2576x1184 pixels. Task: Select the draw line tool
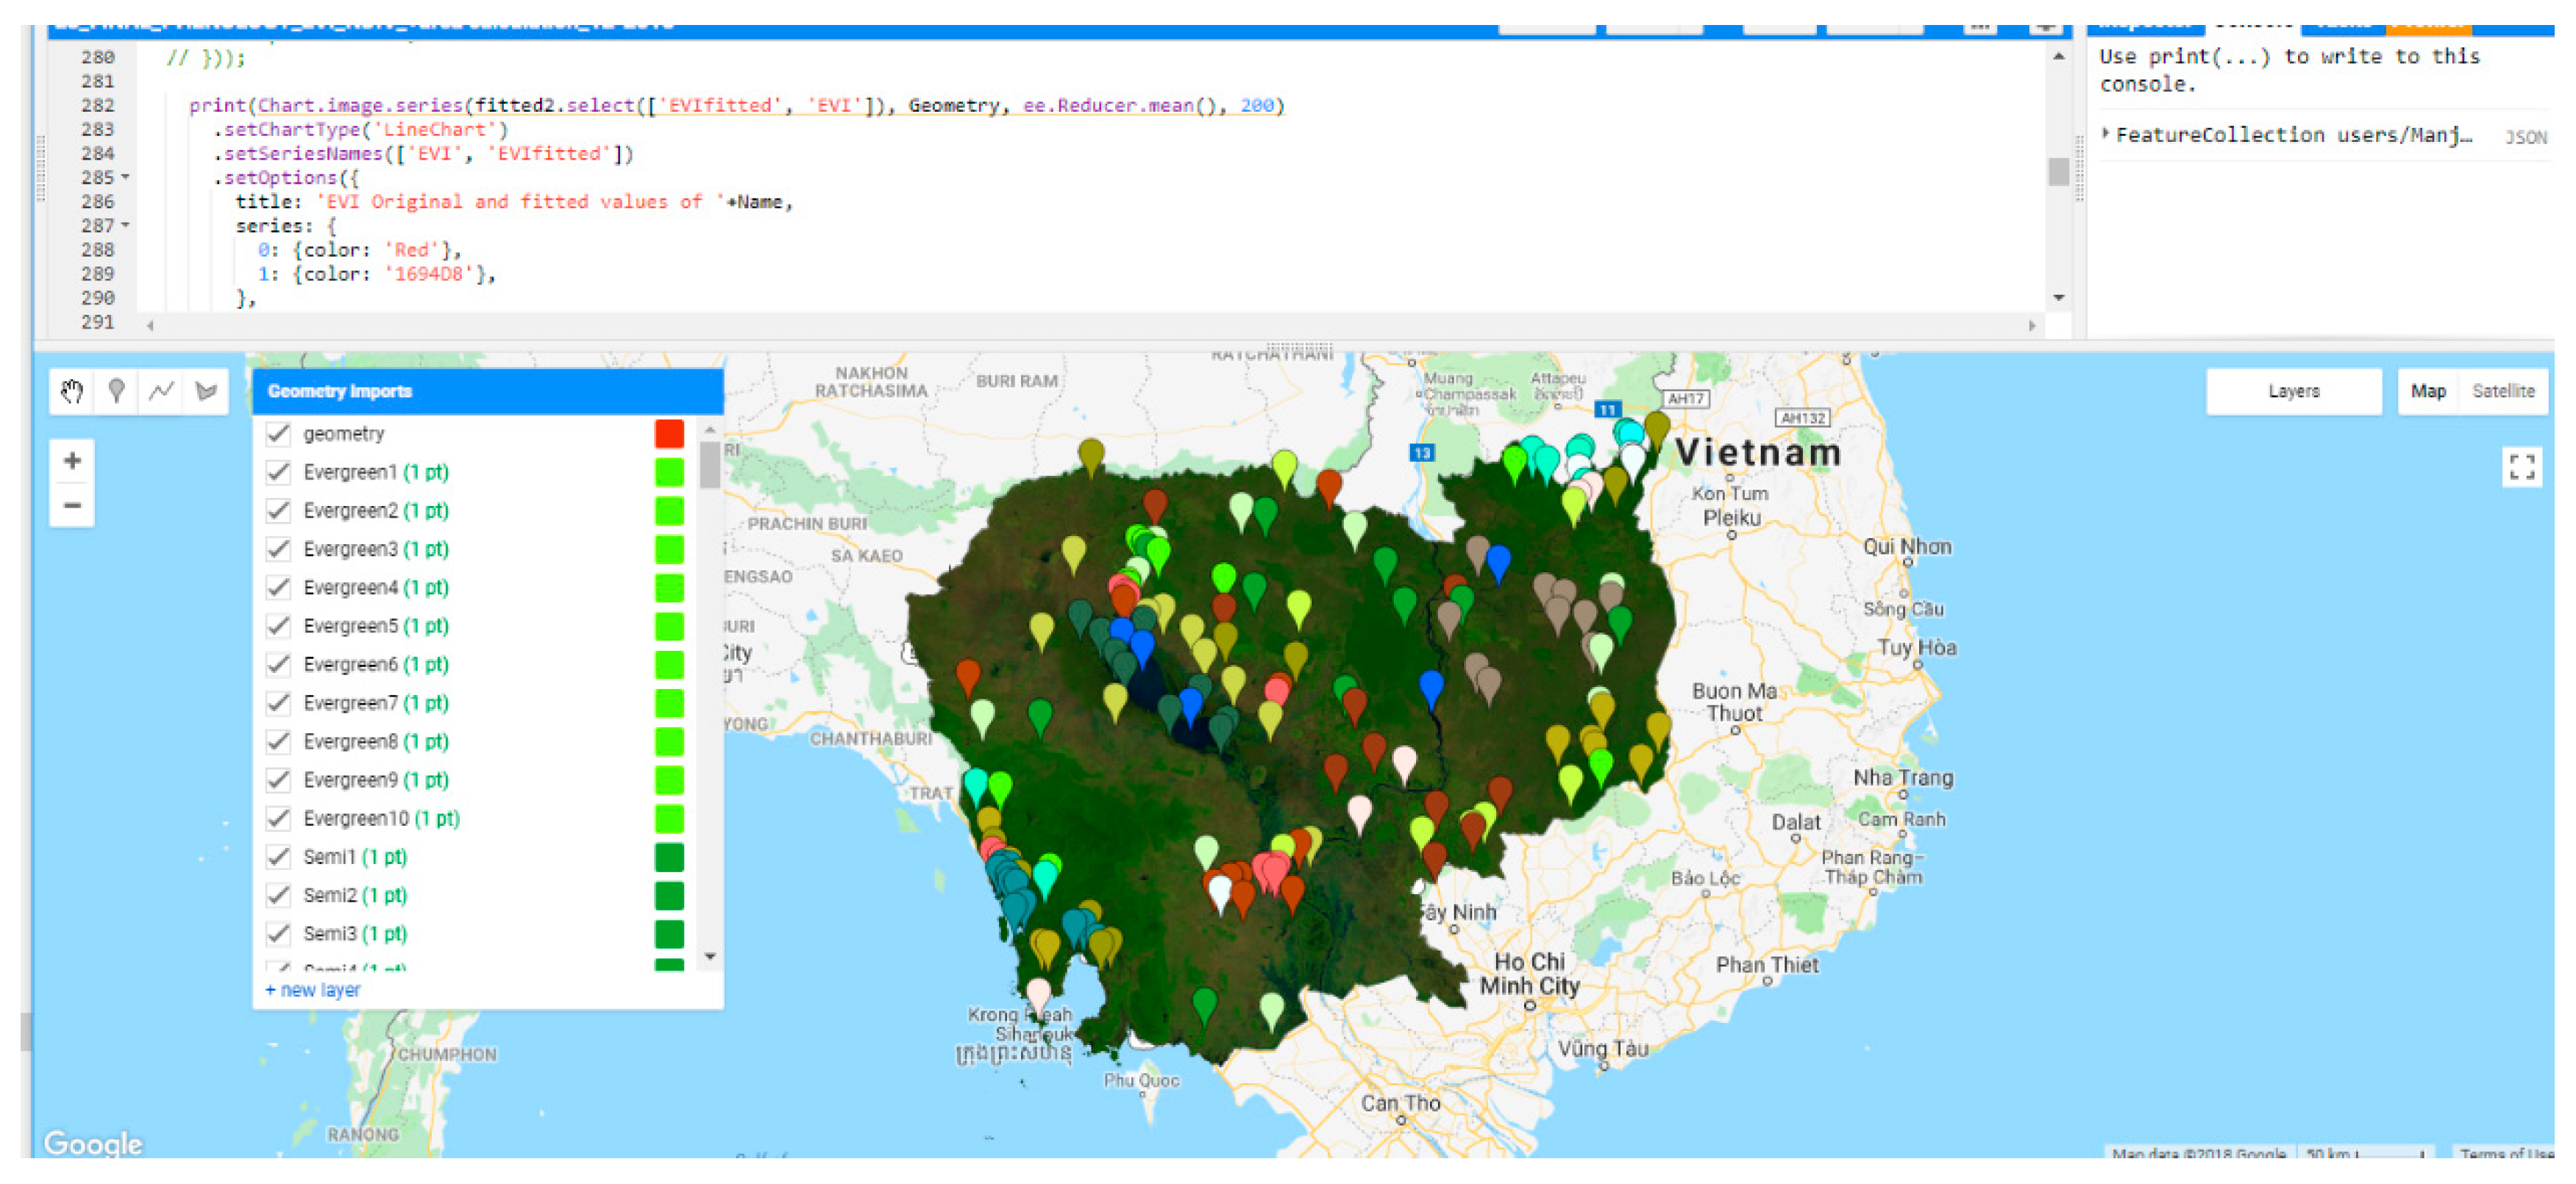click(161, 391)
